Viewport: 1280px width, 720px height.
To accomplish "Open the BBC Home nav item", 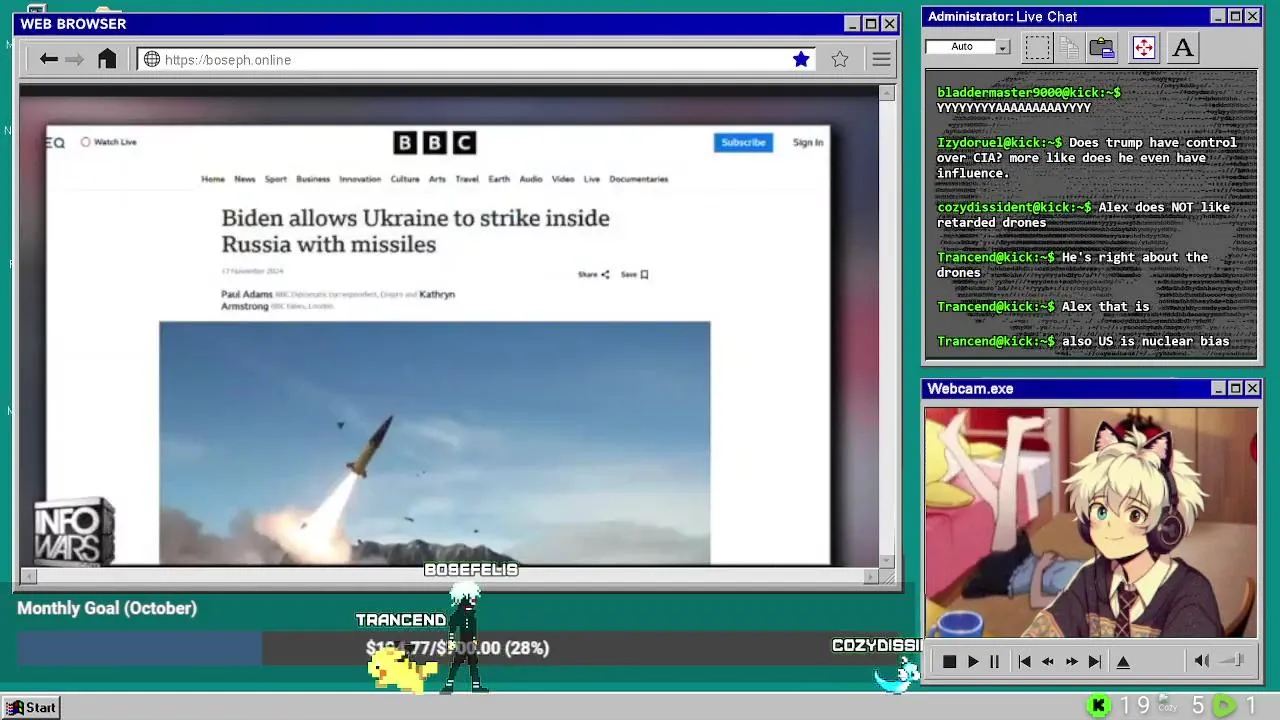I will click(x=213, y=179).
